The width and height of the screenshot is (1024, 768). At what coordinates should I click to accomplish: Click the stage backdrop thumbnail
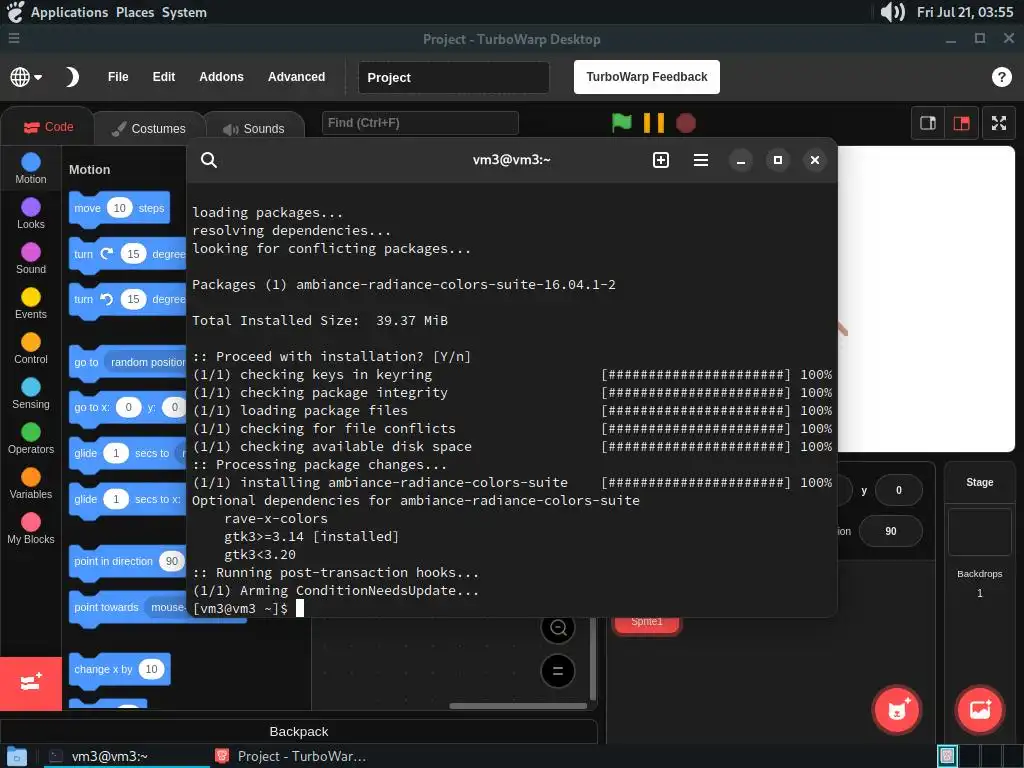[980, 532]
